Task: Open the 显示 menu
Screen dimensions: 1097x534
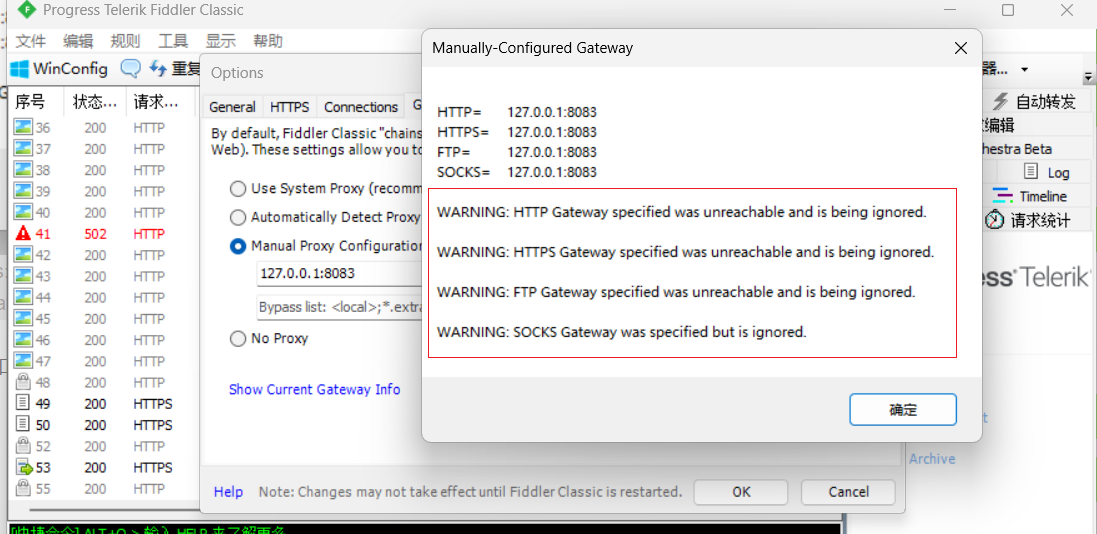Action: pos(220,41)
